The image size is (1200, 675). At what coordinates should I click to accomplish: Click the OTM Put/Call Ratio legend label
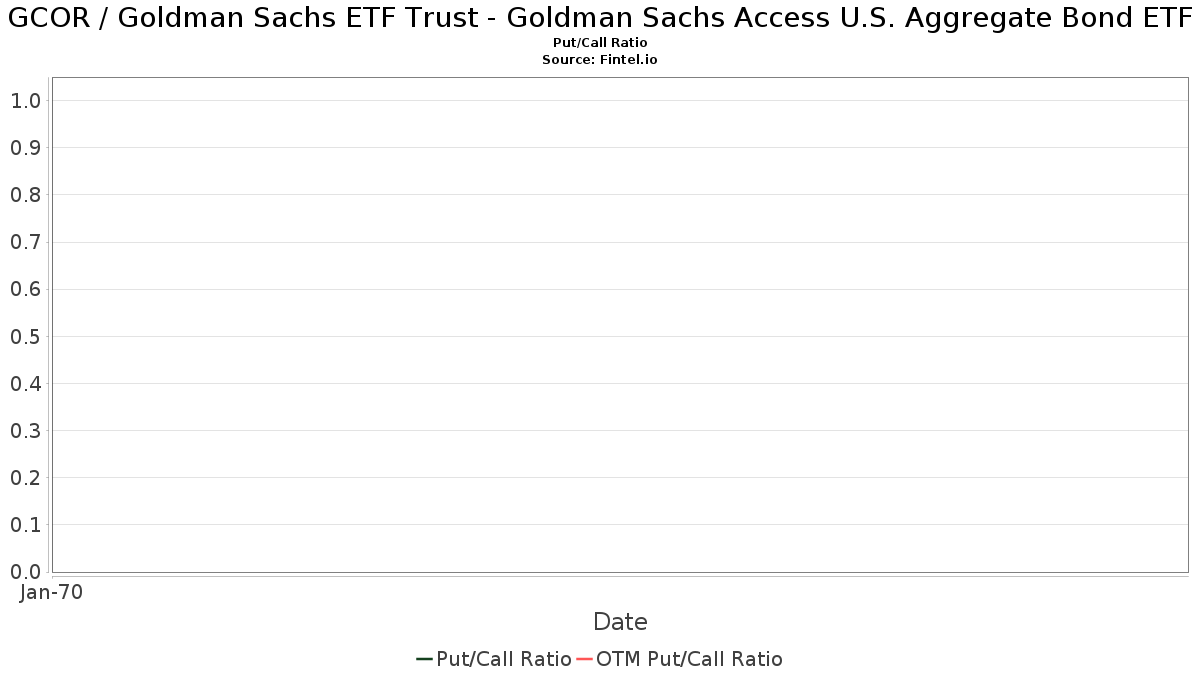[689, 659]
